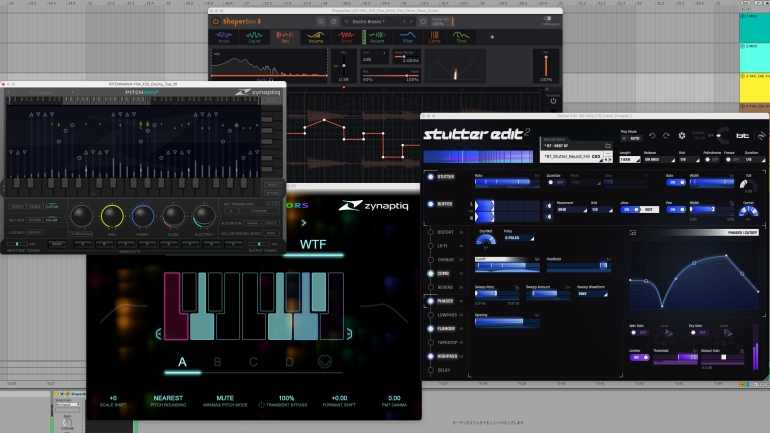The height and width of the screenshot is (433, 770).
Task: Toggle the Wet Gain switch
Action: (x=639, y=332)
